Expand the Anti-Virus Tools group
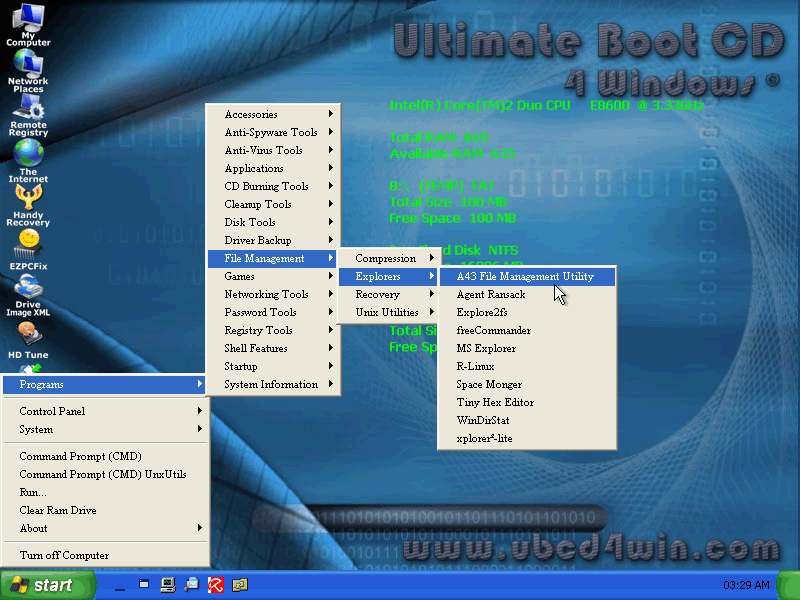This screenshot has width=800, height=600. pyautogui.click(x=272, y=150)
